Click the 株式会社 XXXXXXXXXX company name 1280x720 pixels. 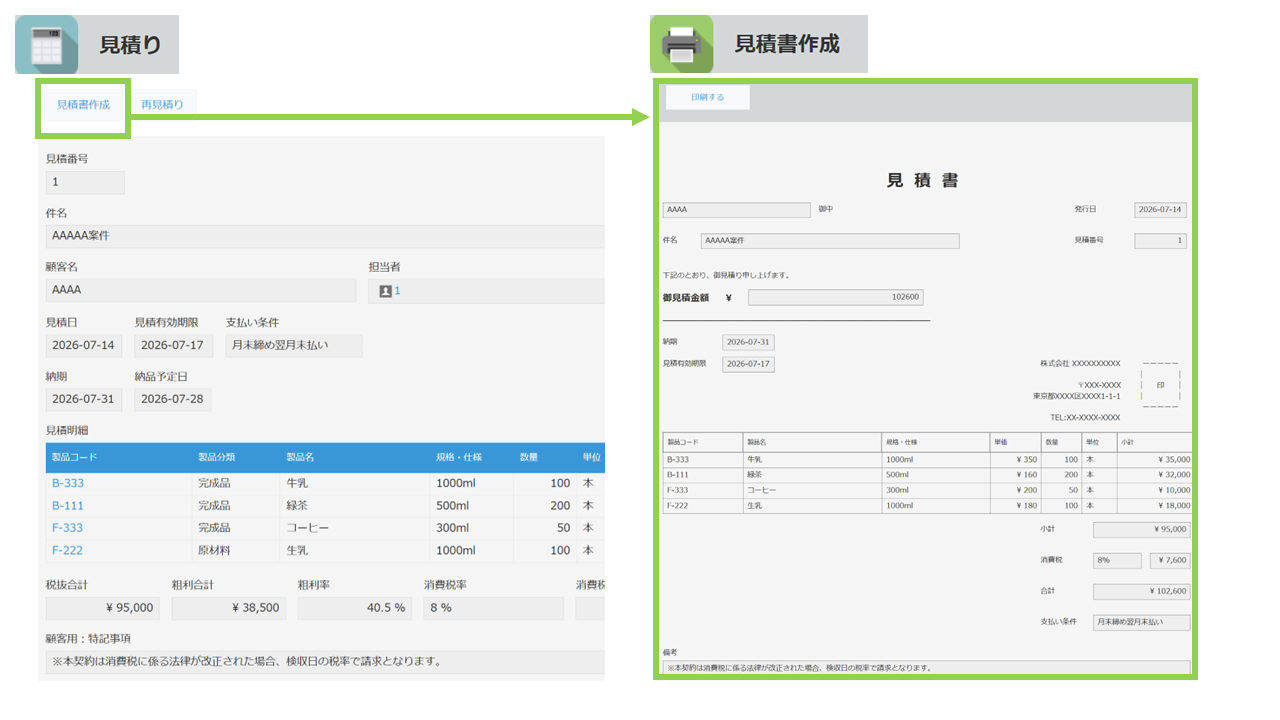(x=1080, y=364)
